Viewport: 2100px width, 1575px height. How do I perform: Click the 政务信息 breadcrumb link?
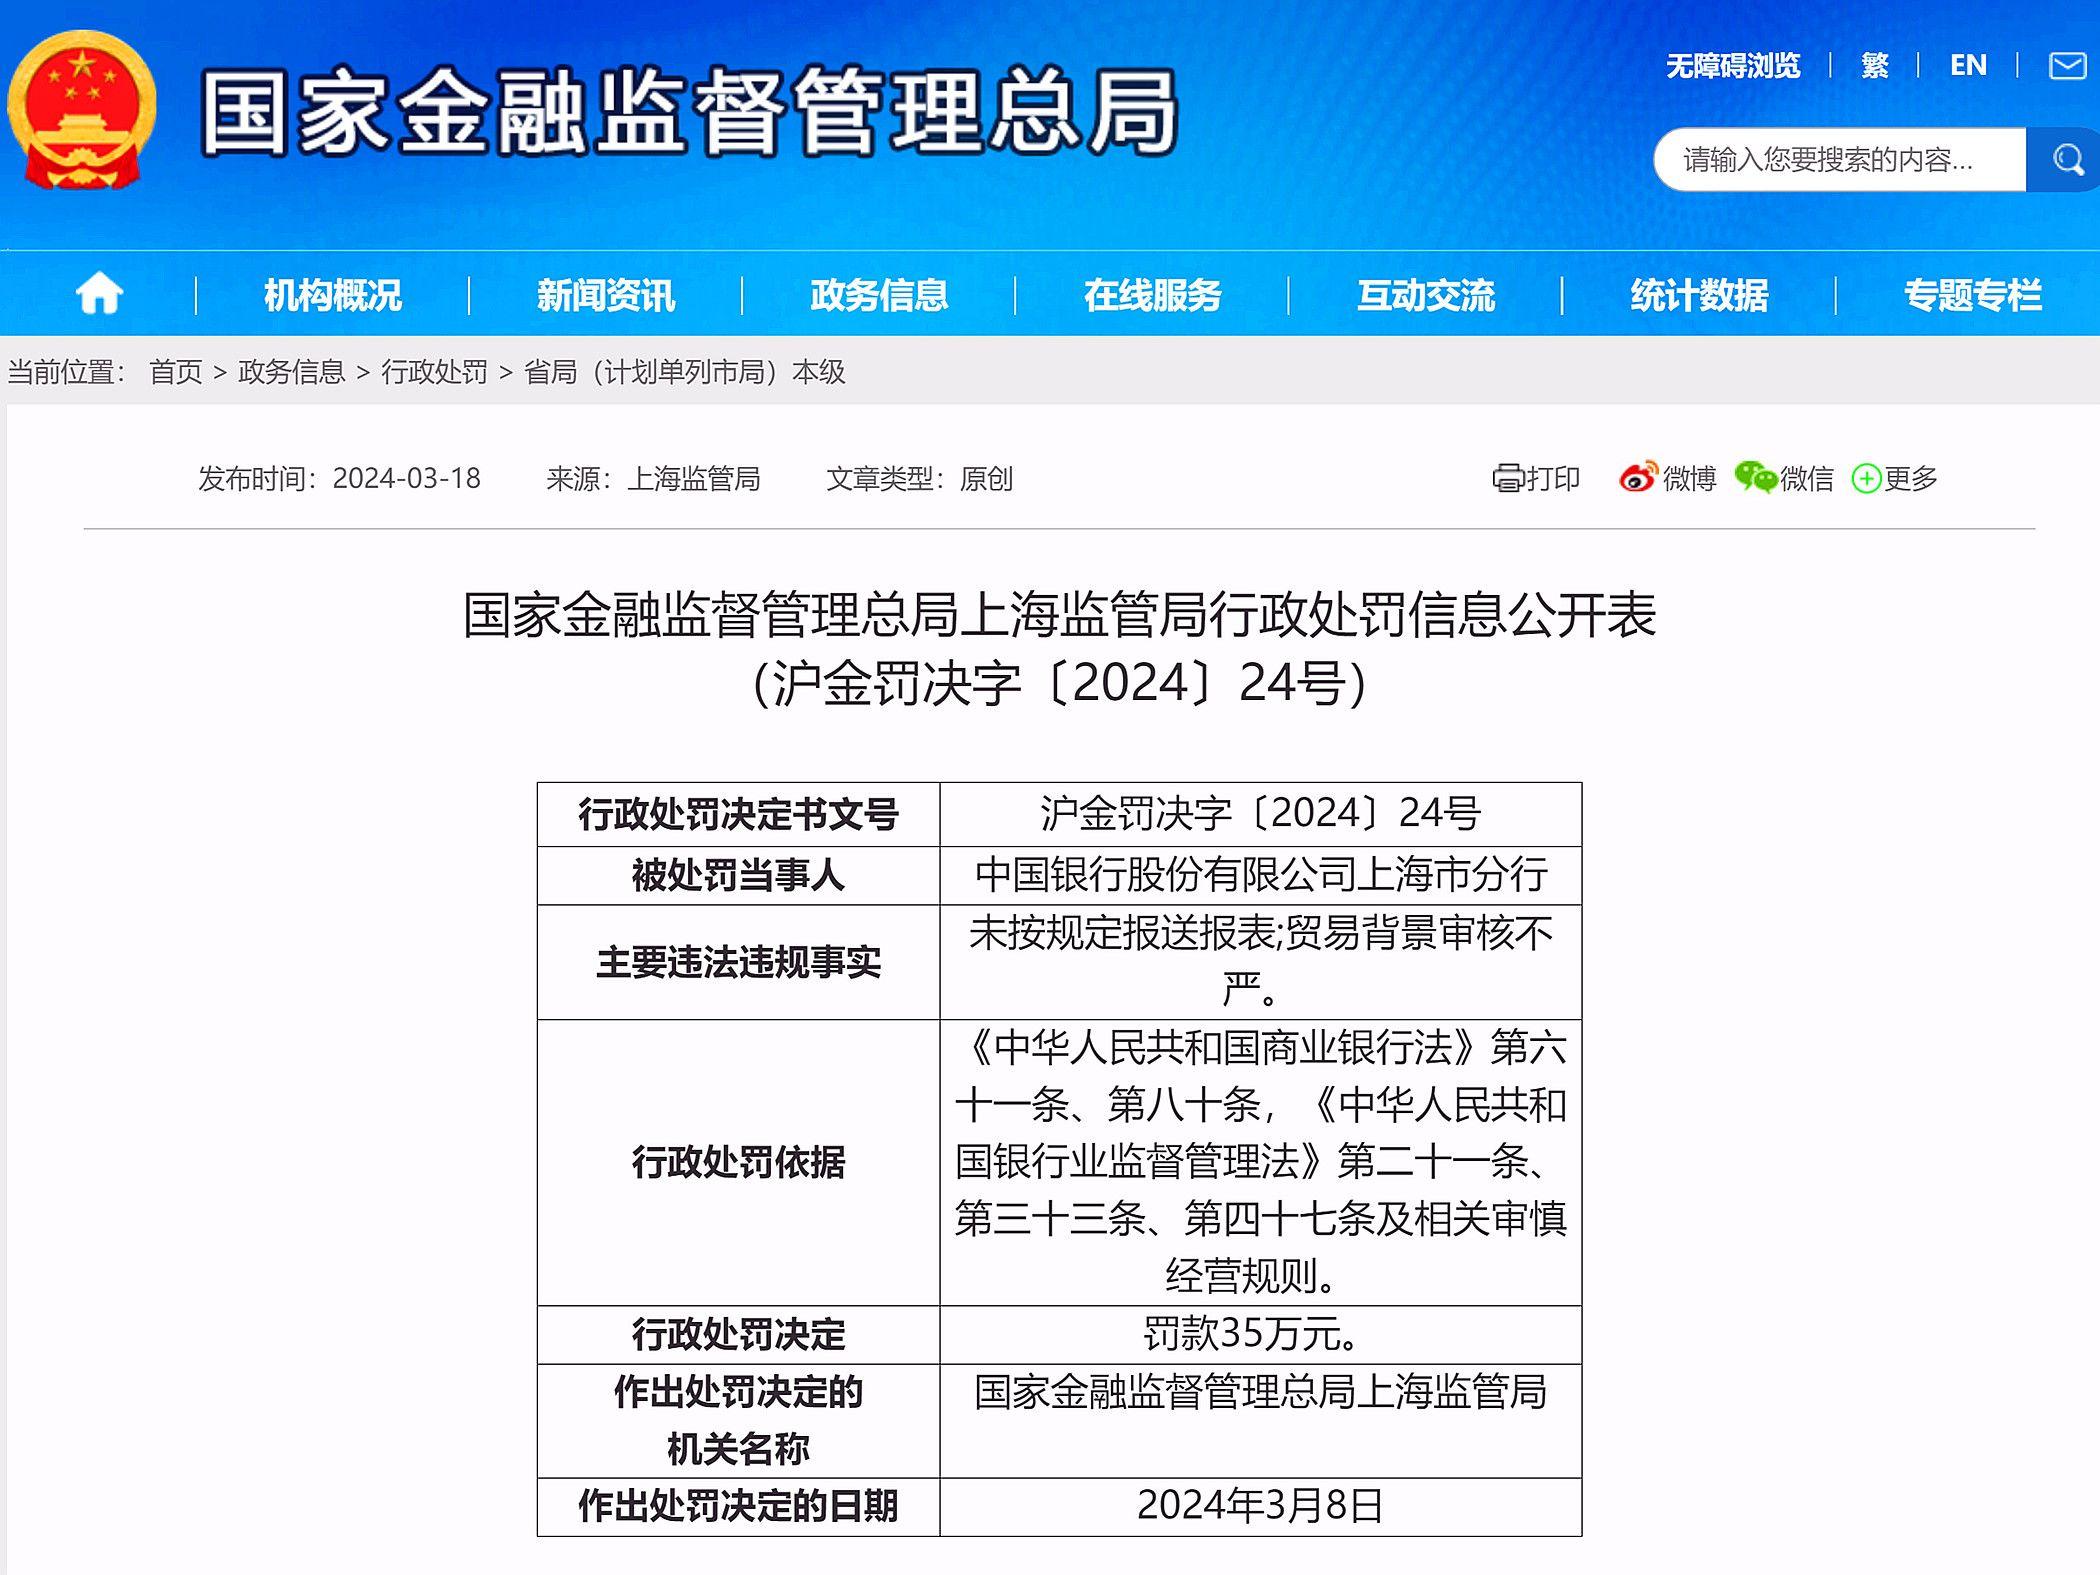click(x=291, y=372)
